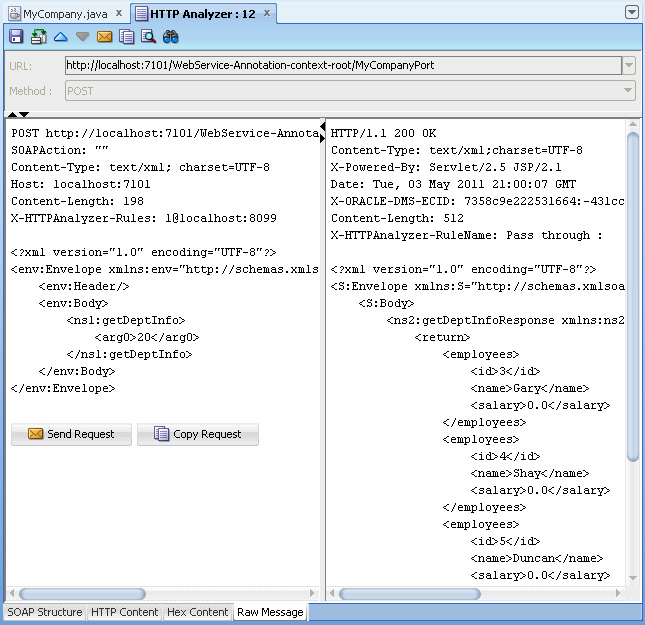The width and height of the screenshot is (645, 625).
Task: Click the '<env:Header/>' request line
Action: tap(84, 286)
